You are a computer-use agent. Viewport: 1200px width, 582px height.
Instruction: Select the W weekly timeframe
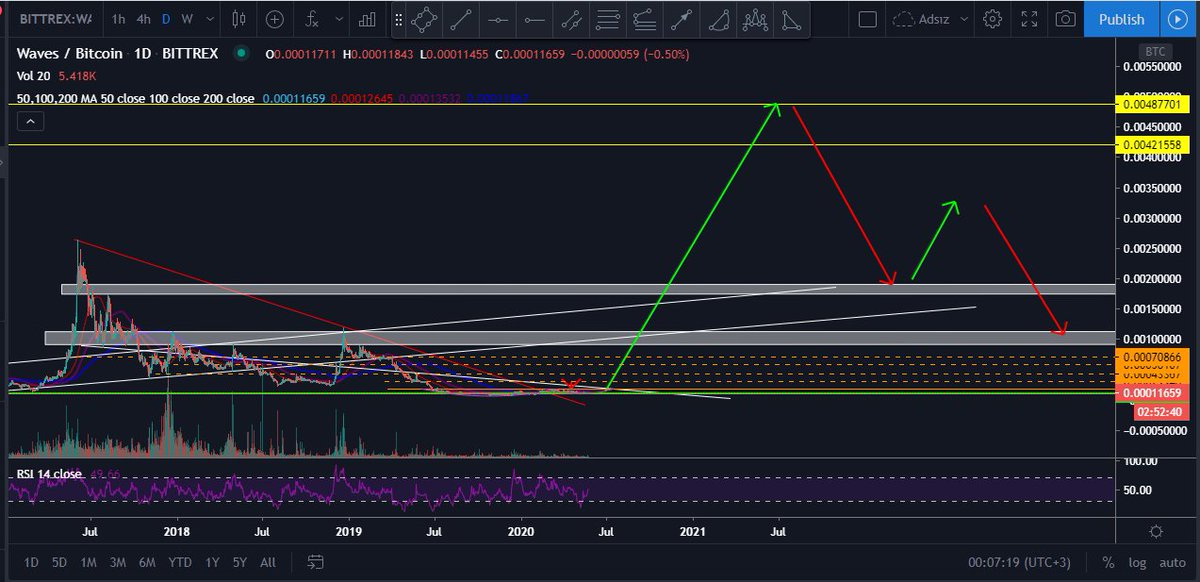pyautogui.click(x=187, y=19)
